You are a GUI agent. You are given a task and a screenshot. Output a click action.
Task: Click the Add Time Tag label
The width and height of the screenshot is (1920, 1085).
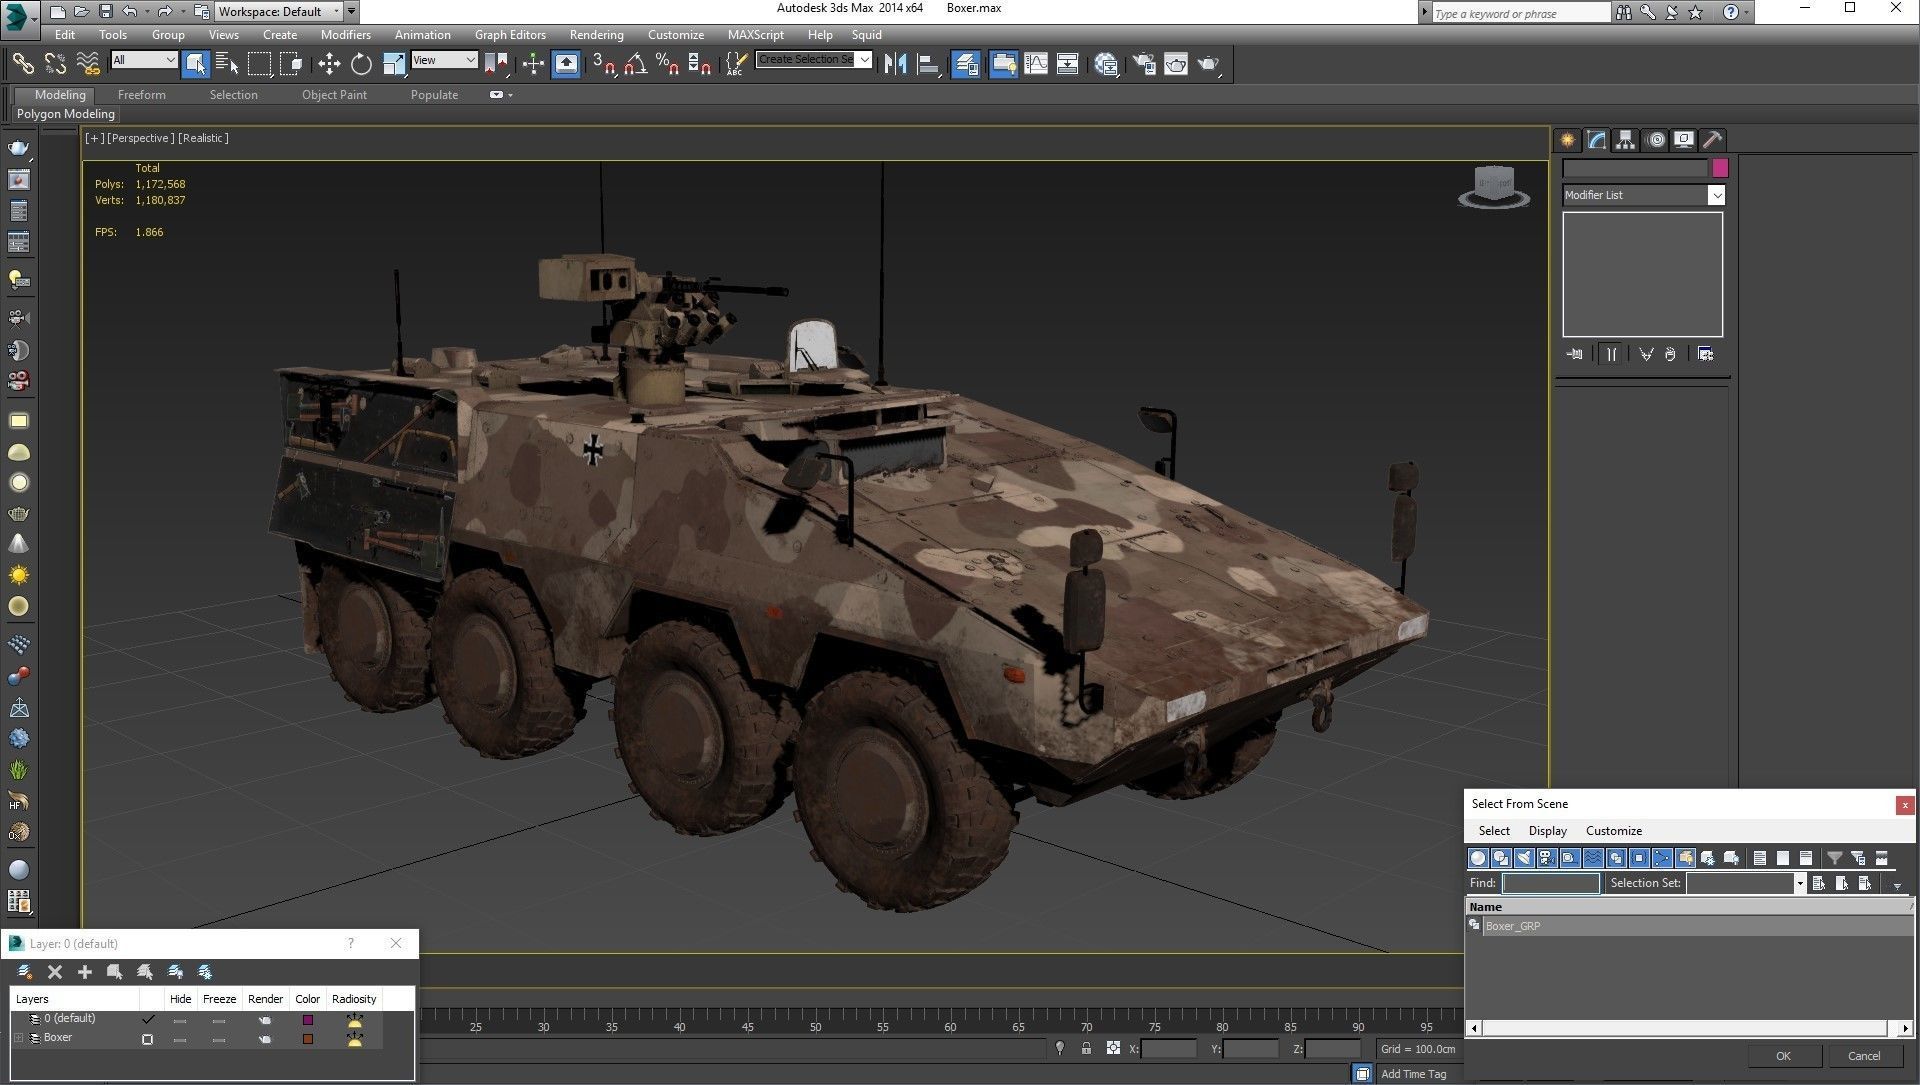pyautogui.click(x=1413, y=1074)
